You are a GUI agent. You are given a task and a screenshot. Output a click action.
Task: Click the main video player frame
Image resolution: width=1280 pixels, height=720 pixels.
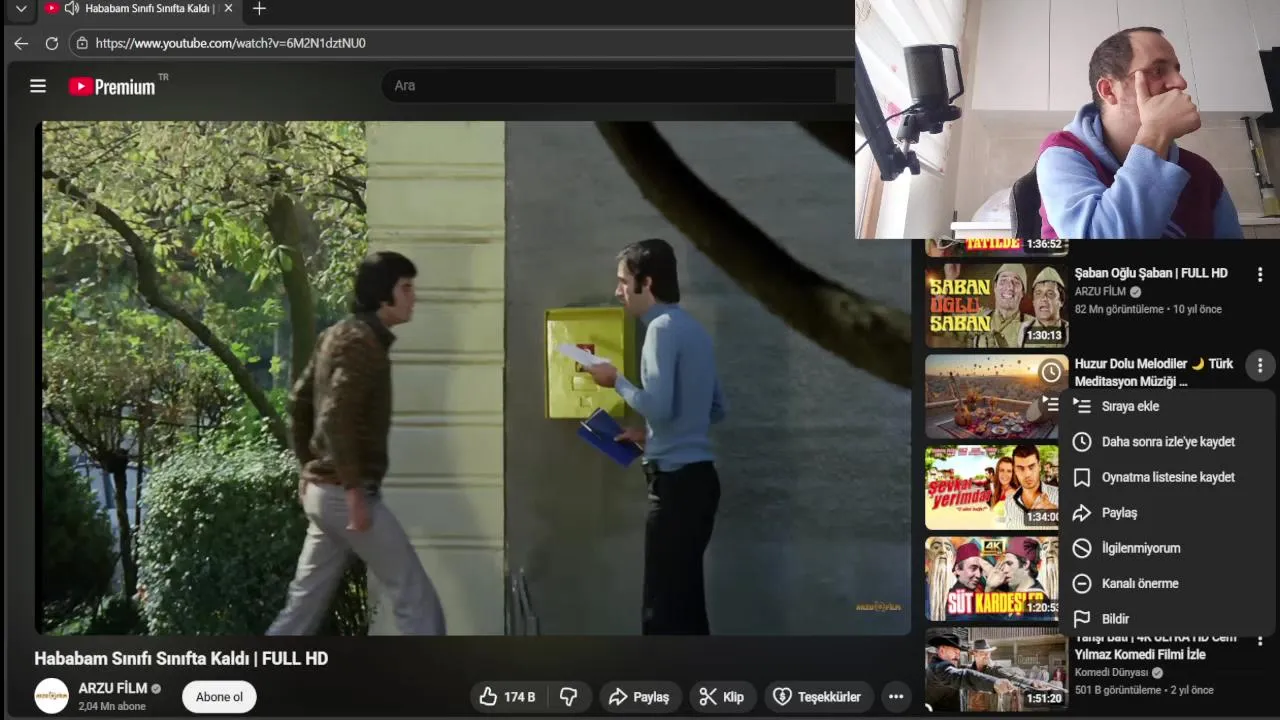(x=473, y=378)
